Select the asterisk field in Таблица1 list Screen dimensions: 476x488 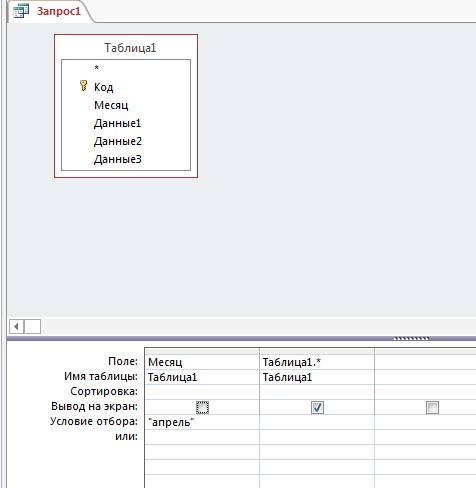point(97,68)
